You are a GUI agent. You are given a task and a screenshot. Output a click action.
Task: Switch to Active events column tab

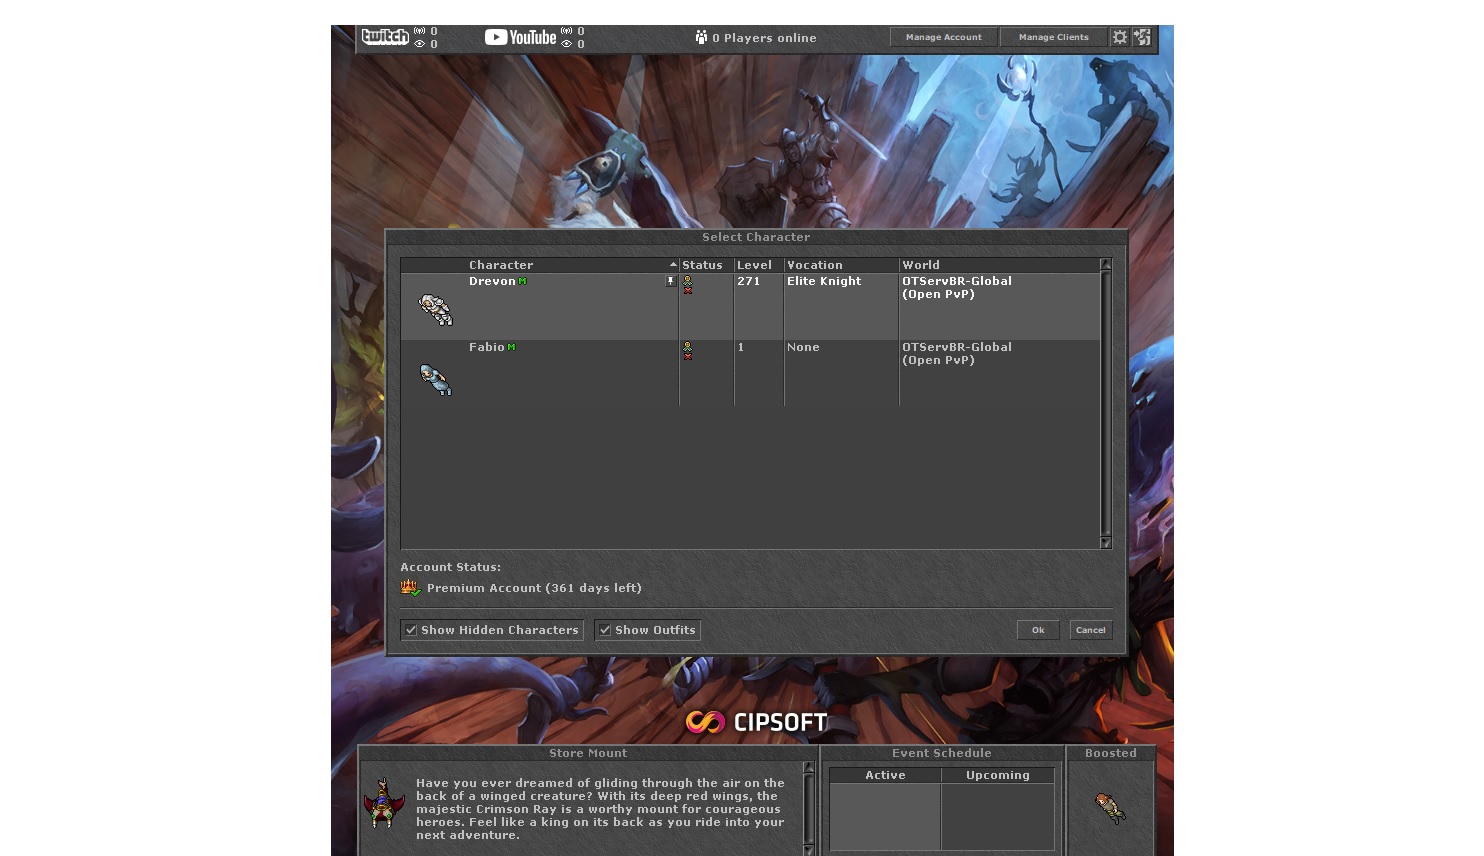click(x=886, y=775)
